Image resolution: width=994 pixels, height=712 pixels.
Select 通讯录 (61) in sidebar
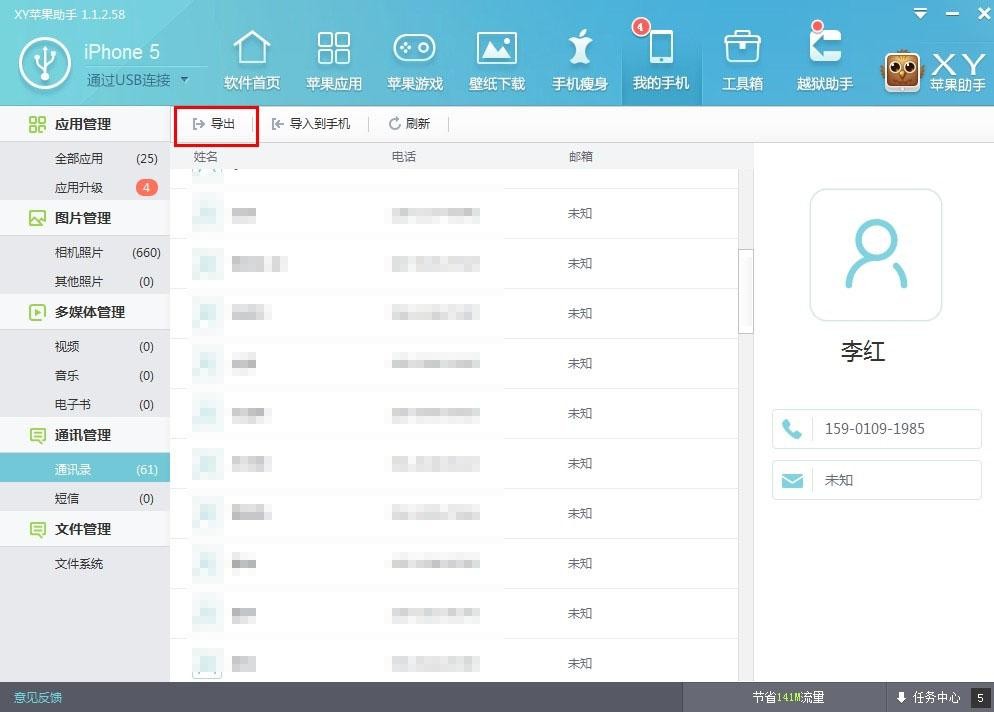pos(85,469)
